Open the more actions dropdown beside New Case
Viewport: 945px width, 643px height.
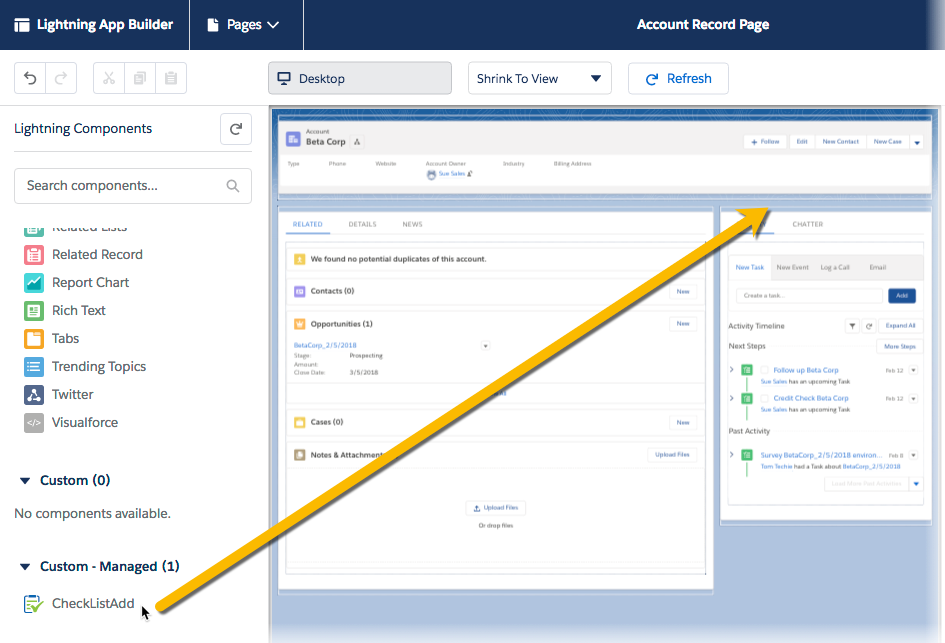(x=917, y=143)
